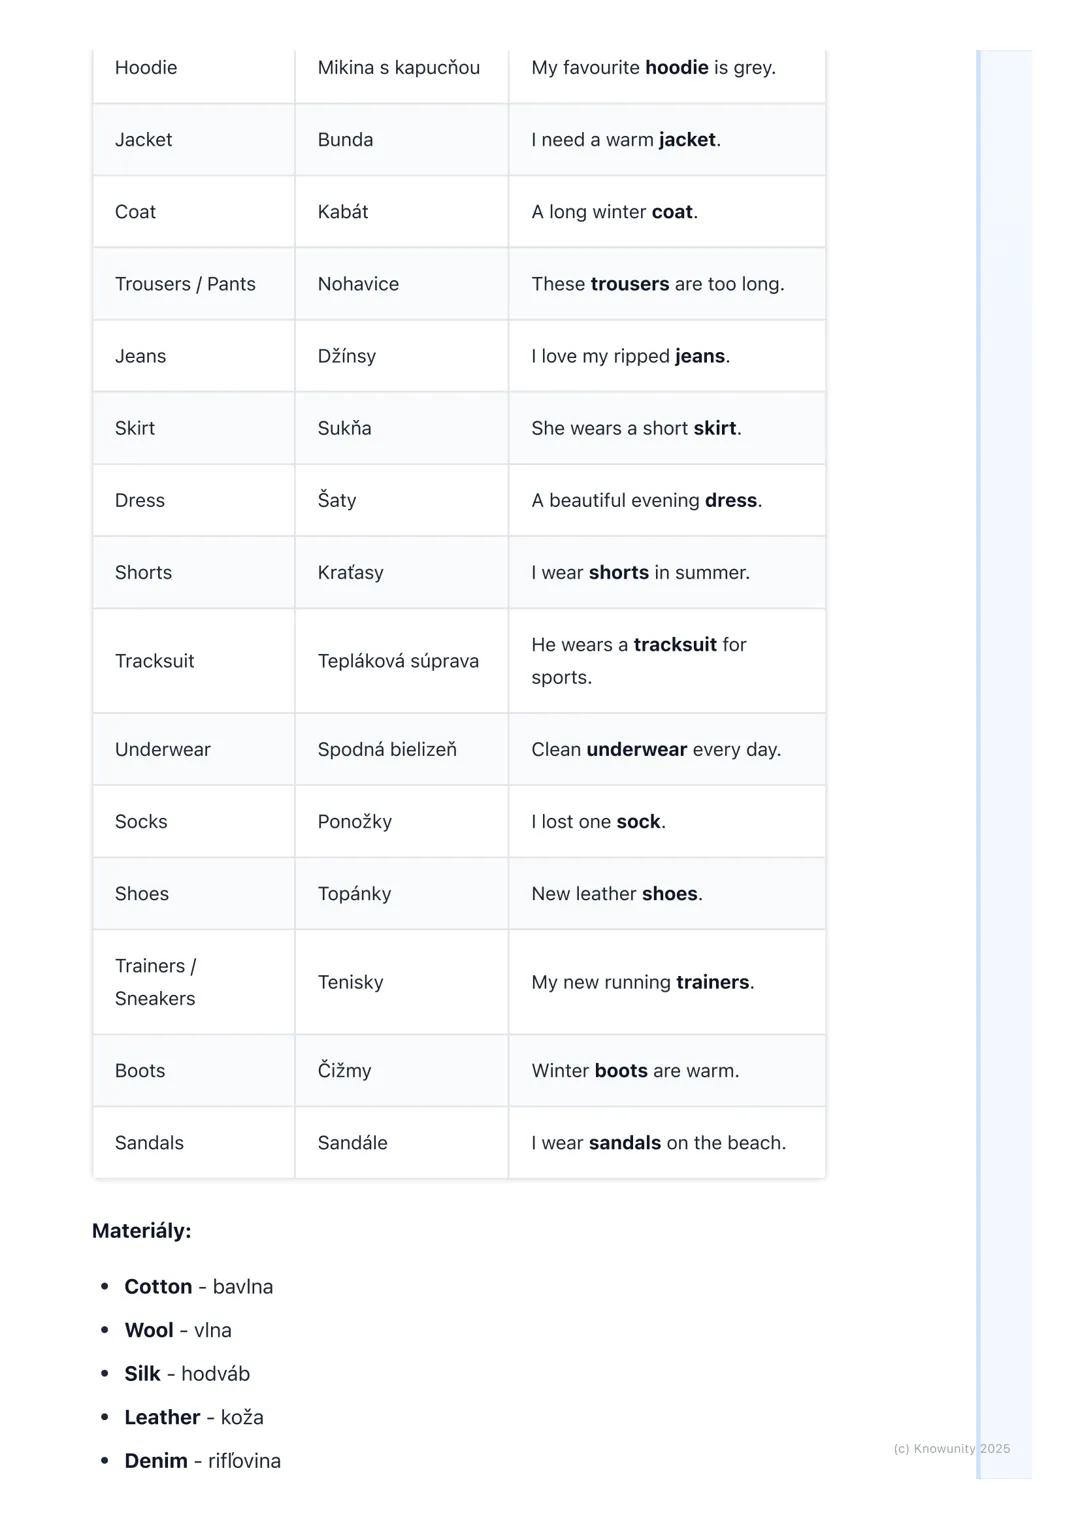The image size is (1080, 1528).
Task: Click the "Šaty" translation cell
Action: [x=337, y=500]
